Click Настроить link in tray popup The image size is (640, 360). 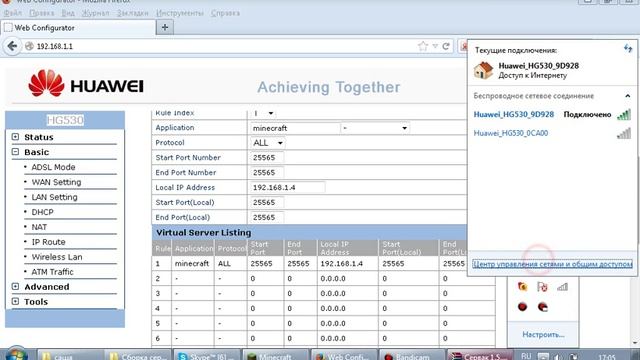tap(543, 335)
